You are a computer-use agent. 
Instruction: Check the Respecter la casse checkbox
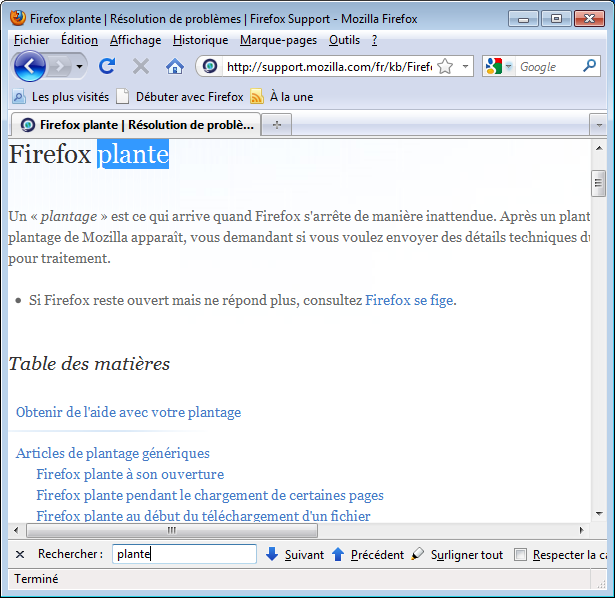tap(520, 554)
